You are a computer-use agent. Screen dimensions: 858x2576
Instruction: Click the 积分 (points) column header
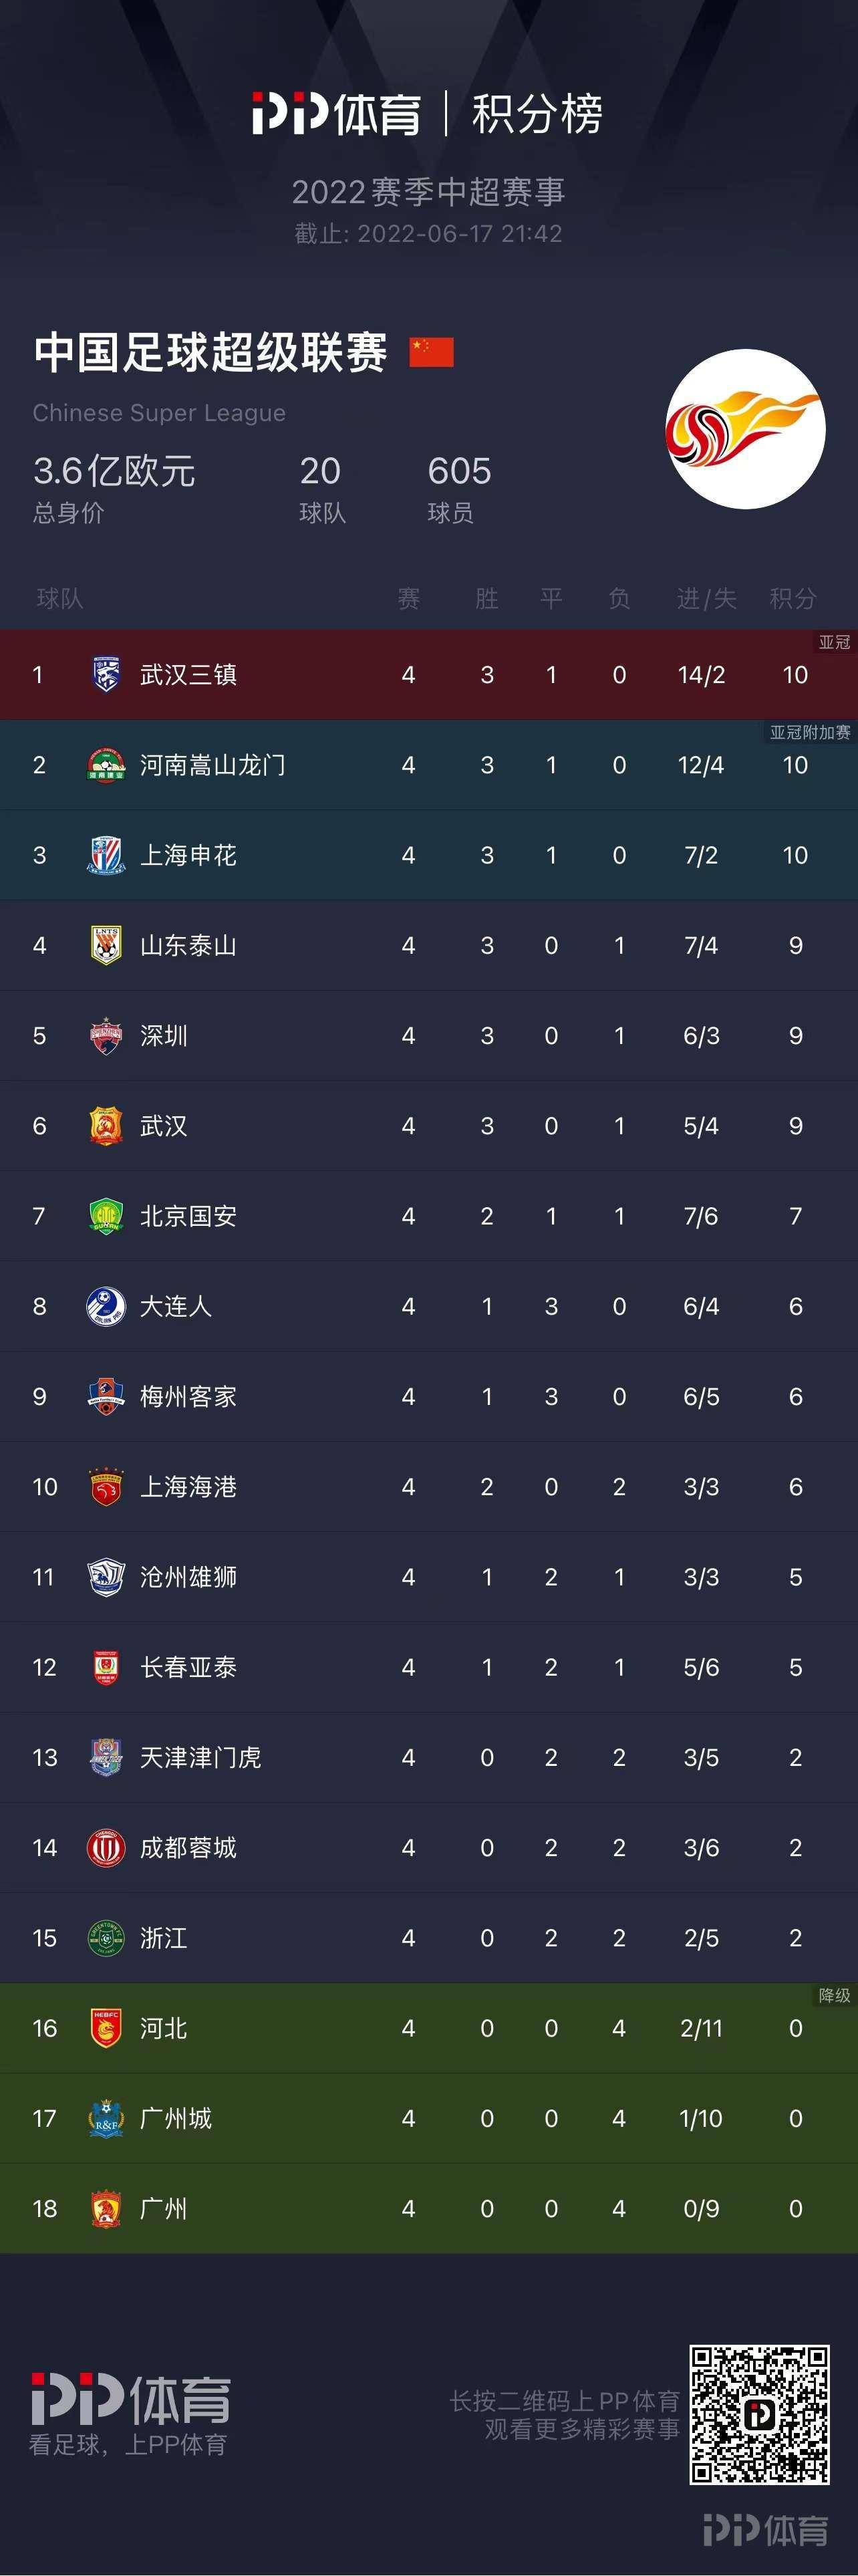793,599
